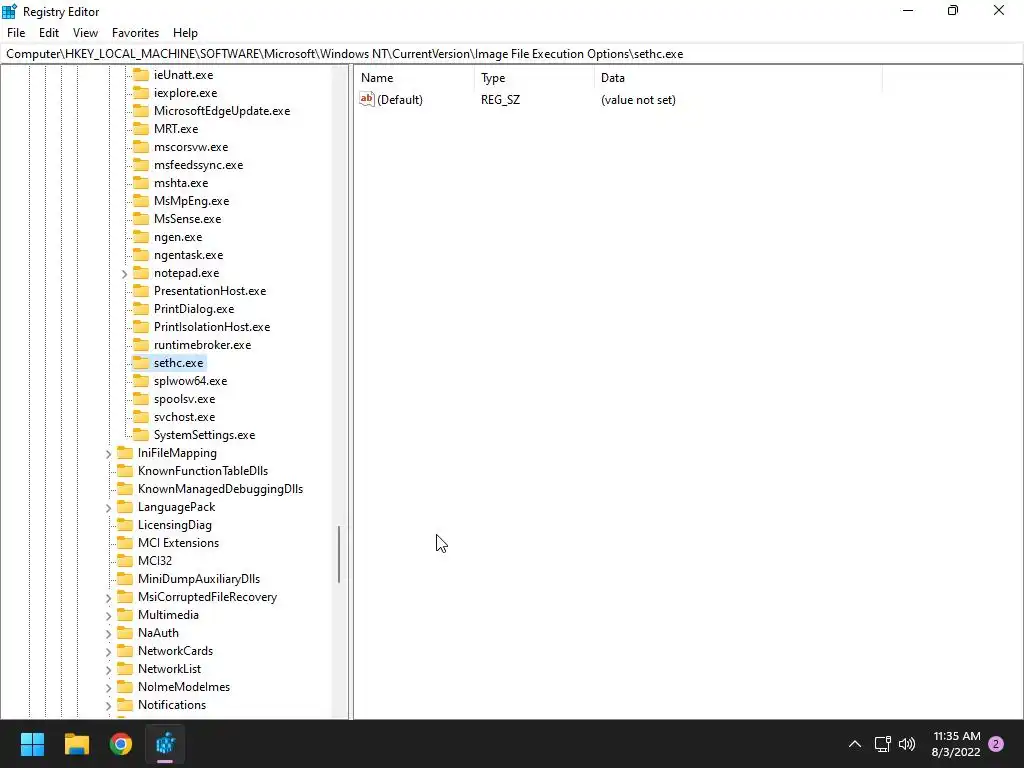Screen dimensions: 1024x768
Task: Select the MRT.exe folder icon
Action: click(x=141, y=129)
